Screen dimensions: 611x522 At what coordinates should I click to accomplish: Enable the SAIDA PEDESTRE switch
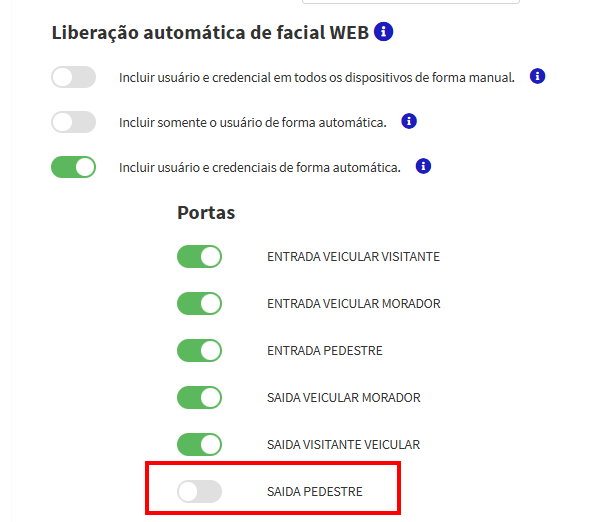(199, 491)
